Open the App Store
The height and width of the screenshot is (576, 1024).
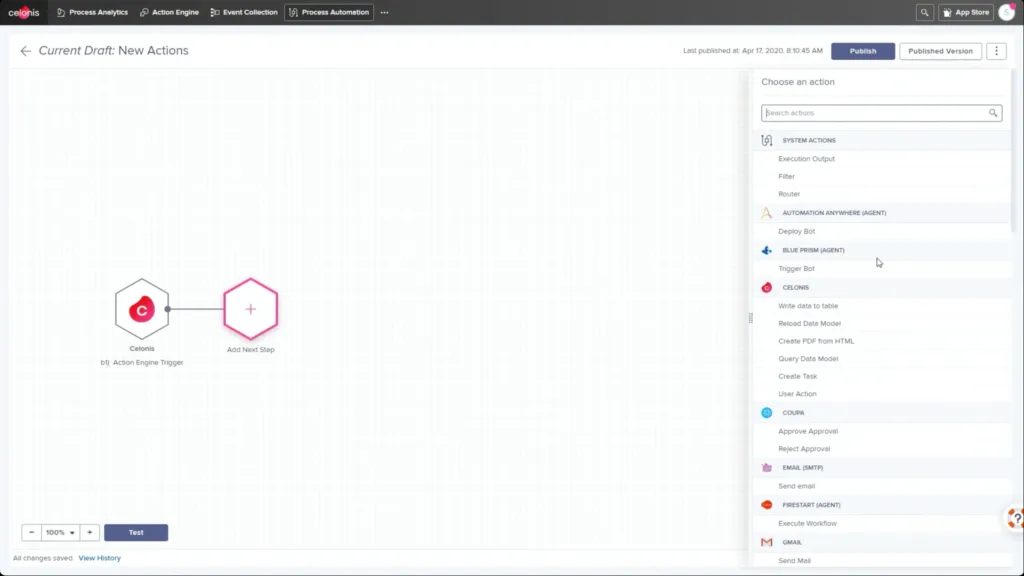[x=966, y=12]
